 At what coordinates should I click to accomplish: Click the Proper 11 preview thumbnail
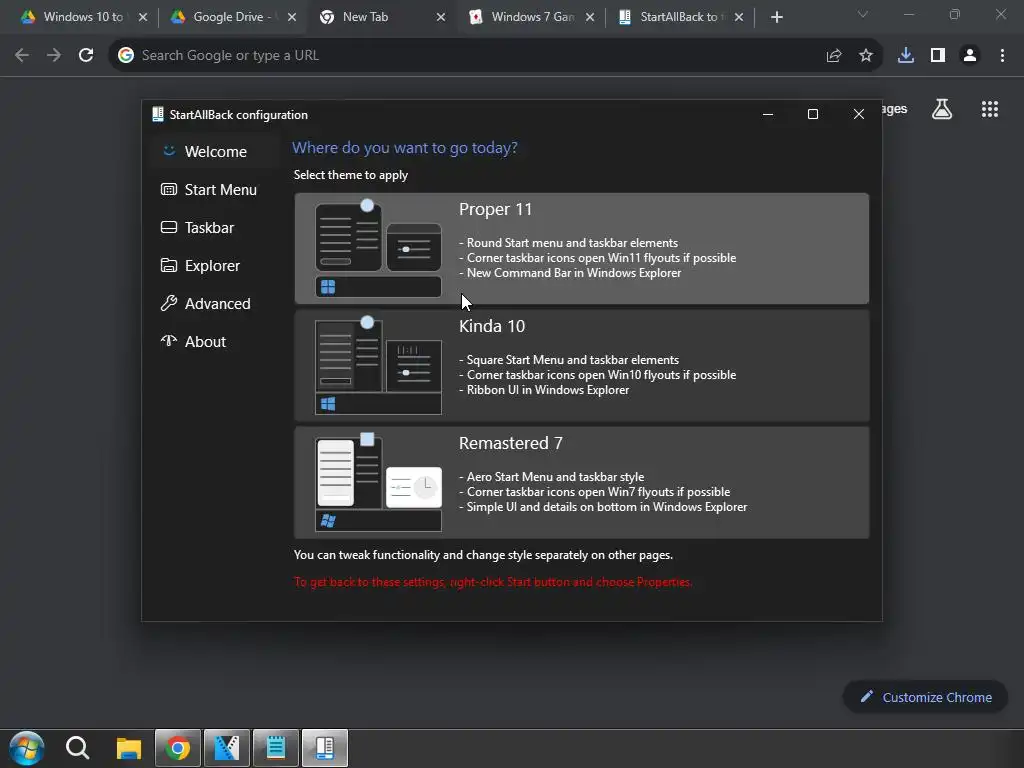point(378,248)
